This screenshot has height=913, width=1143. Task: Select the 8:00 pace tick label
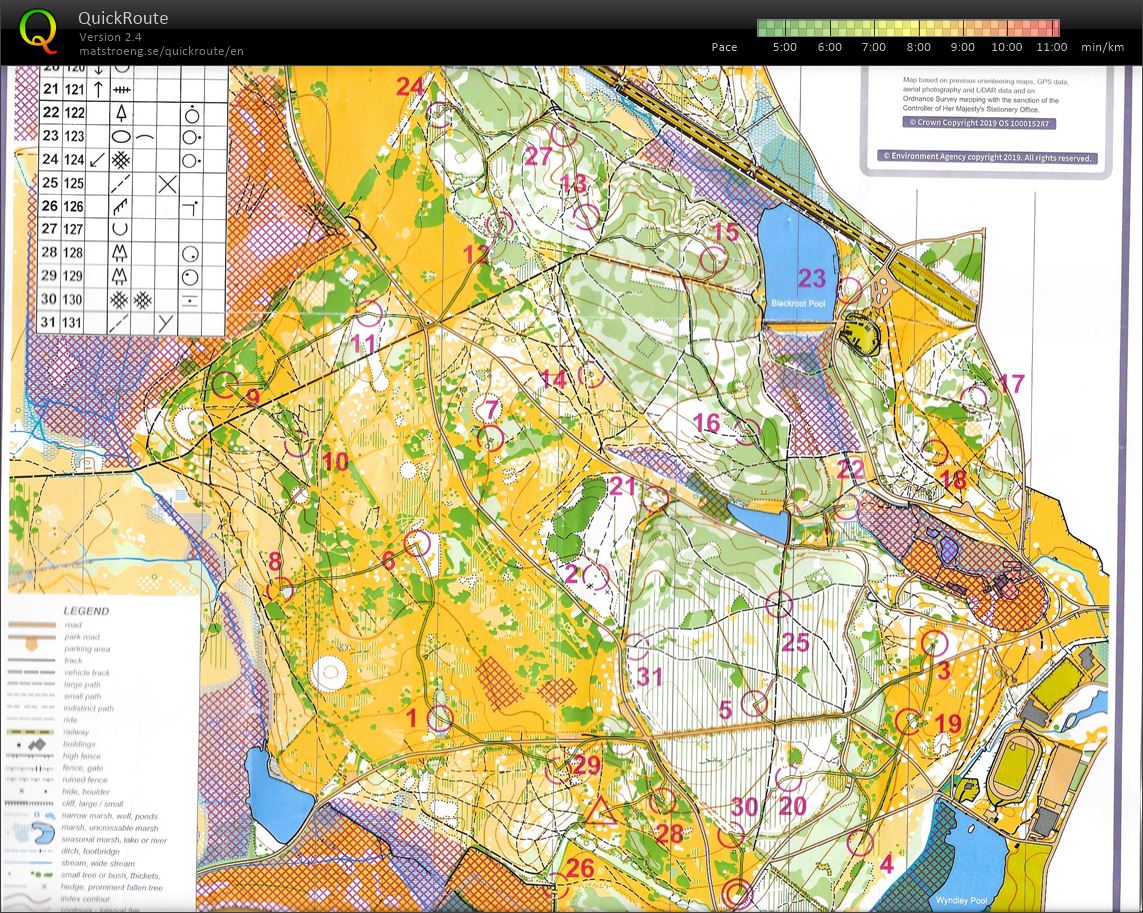pos(918,47)
